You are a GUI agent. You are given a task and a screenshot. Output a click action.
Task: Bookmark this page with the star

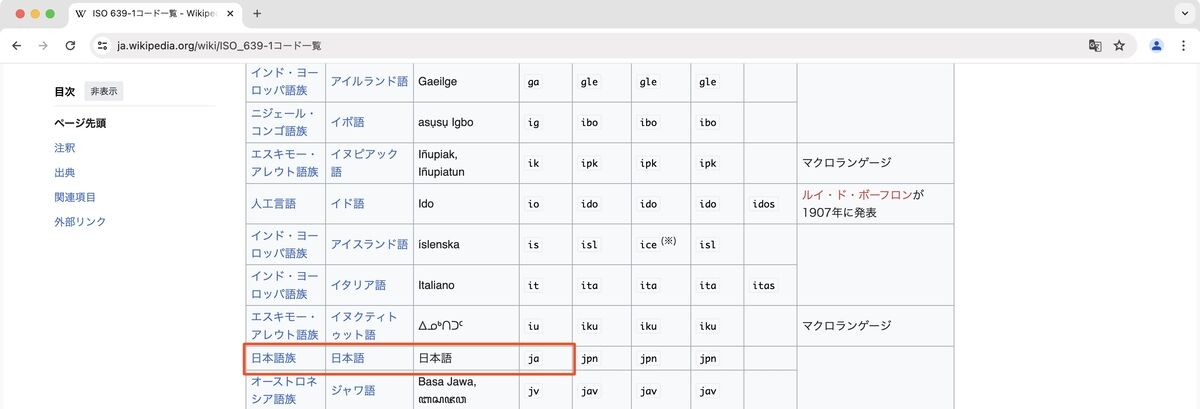[x=1119, y=45]
